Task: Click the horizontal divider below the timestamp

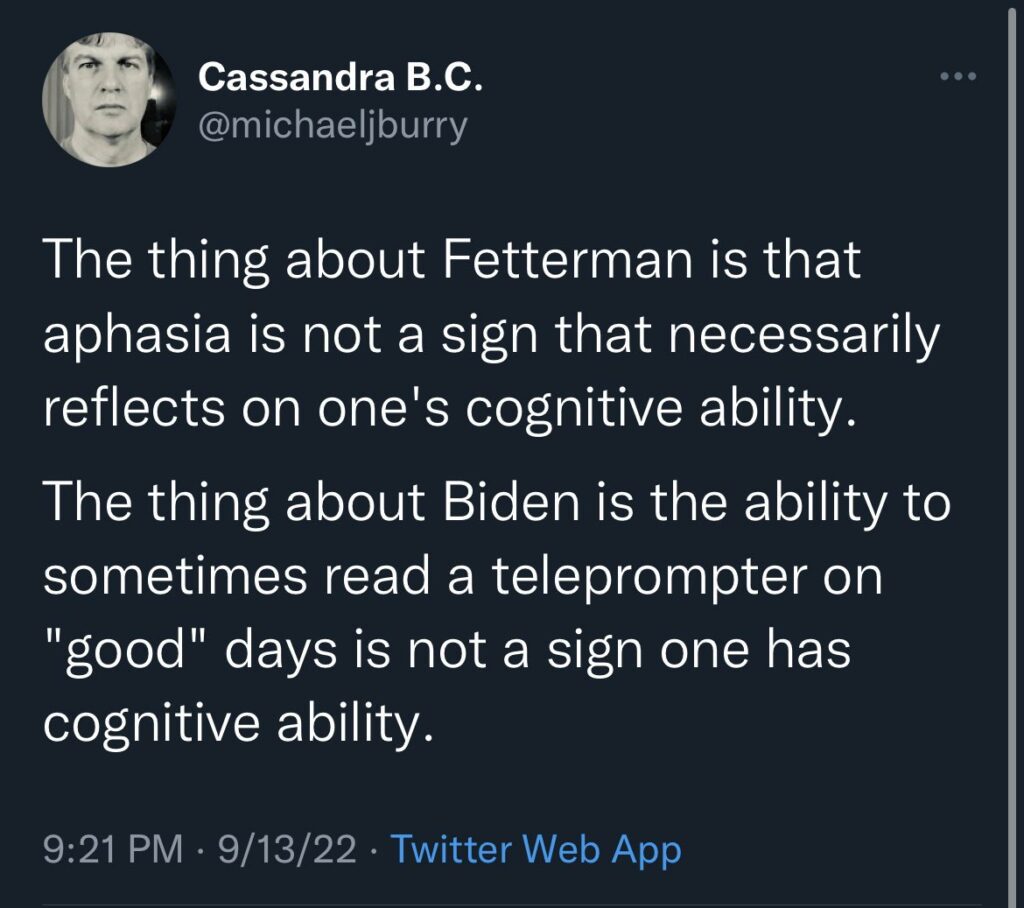Action: click(511, 905)
